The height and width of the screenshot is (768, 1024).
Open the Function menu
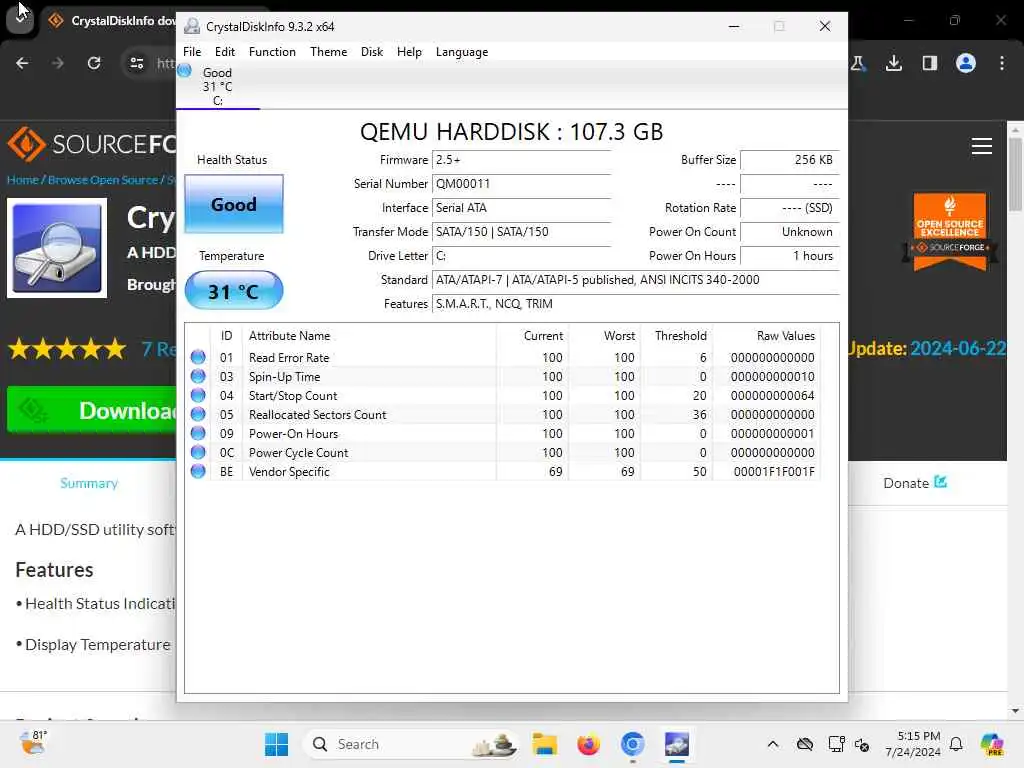[x=272, y=52]
